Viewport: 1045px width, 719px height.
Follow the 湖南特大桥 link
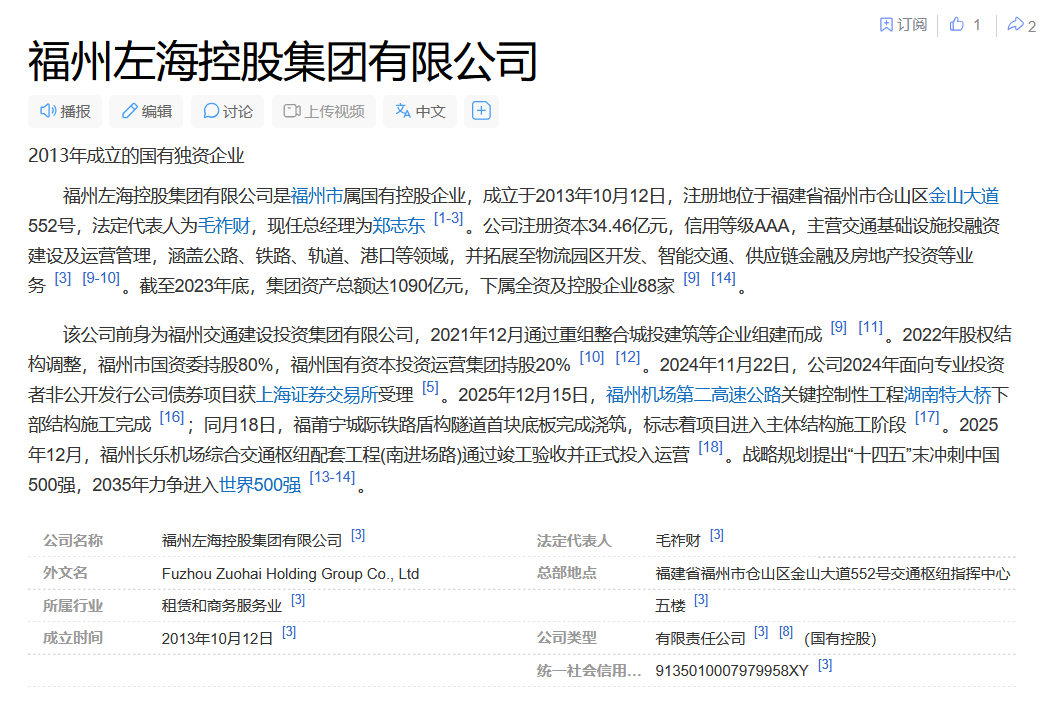point(947,393)
